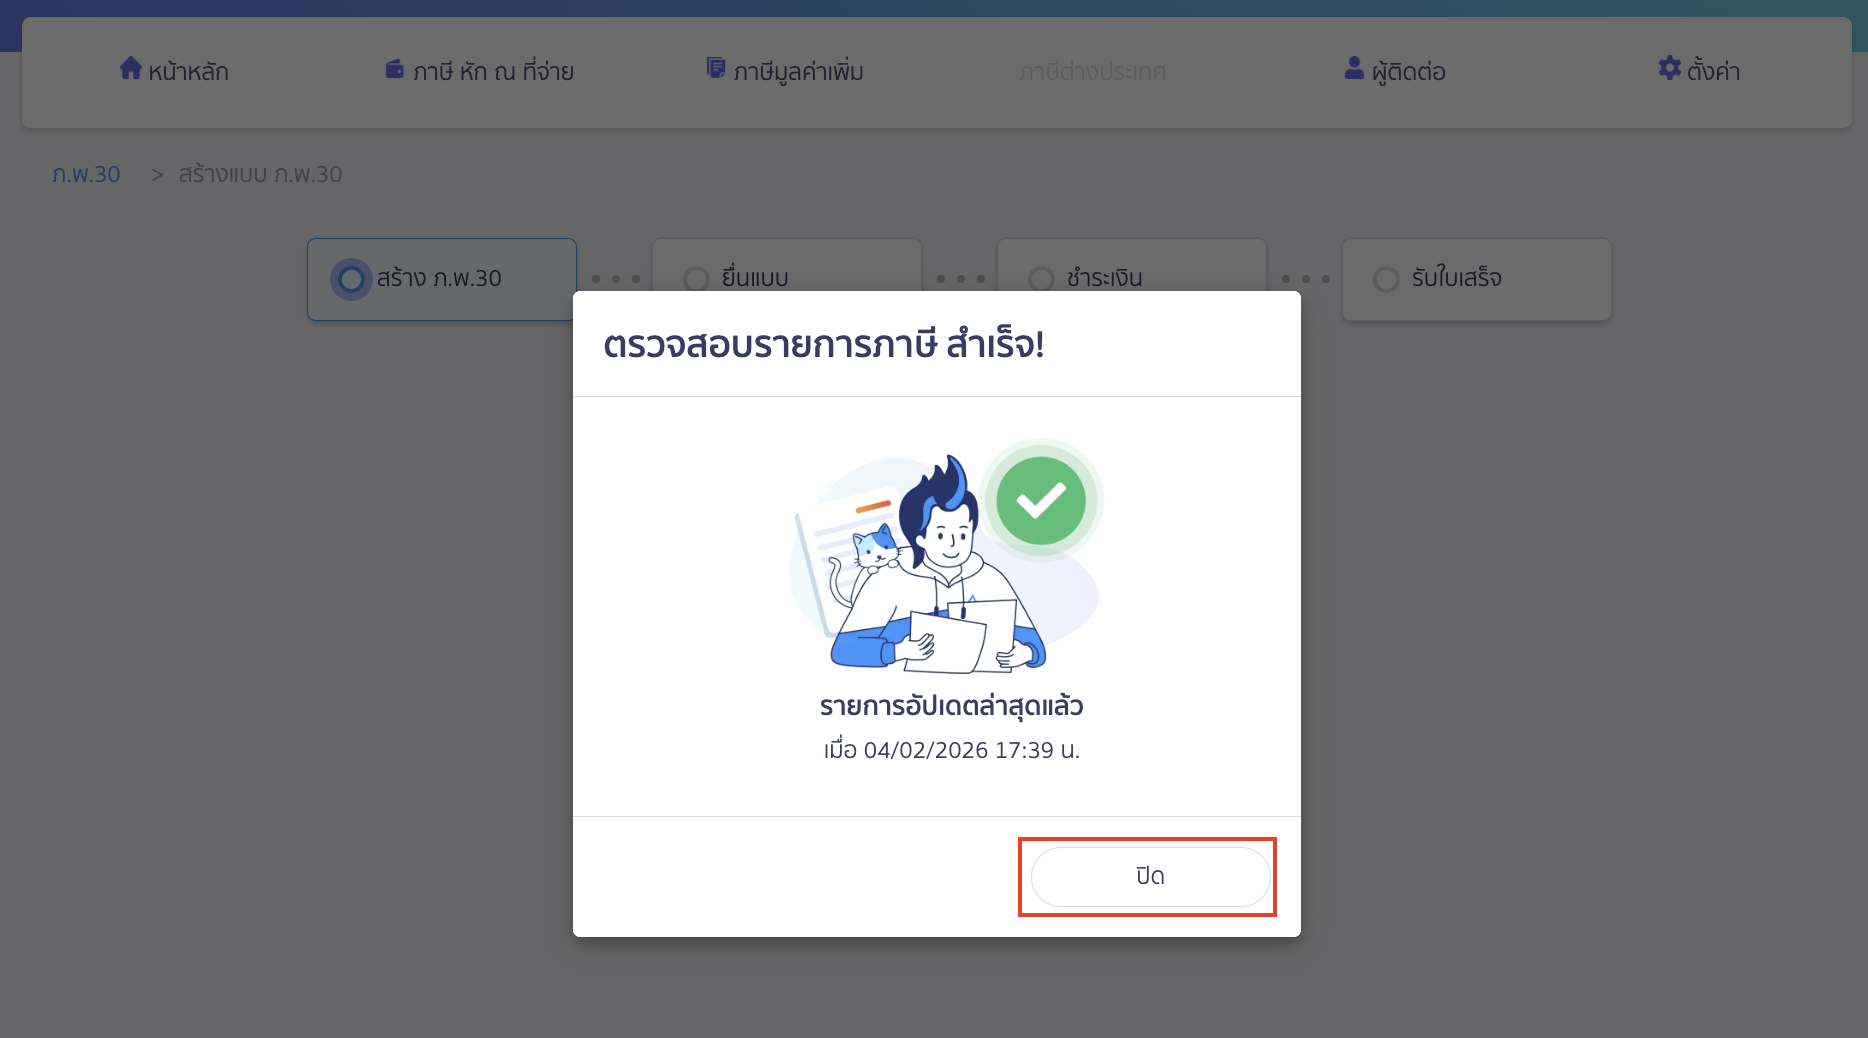Screen dimensions: 1868x1038
Task: Click the person icon beside ผู้ติดต่อ
Action: (1354, 68)
